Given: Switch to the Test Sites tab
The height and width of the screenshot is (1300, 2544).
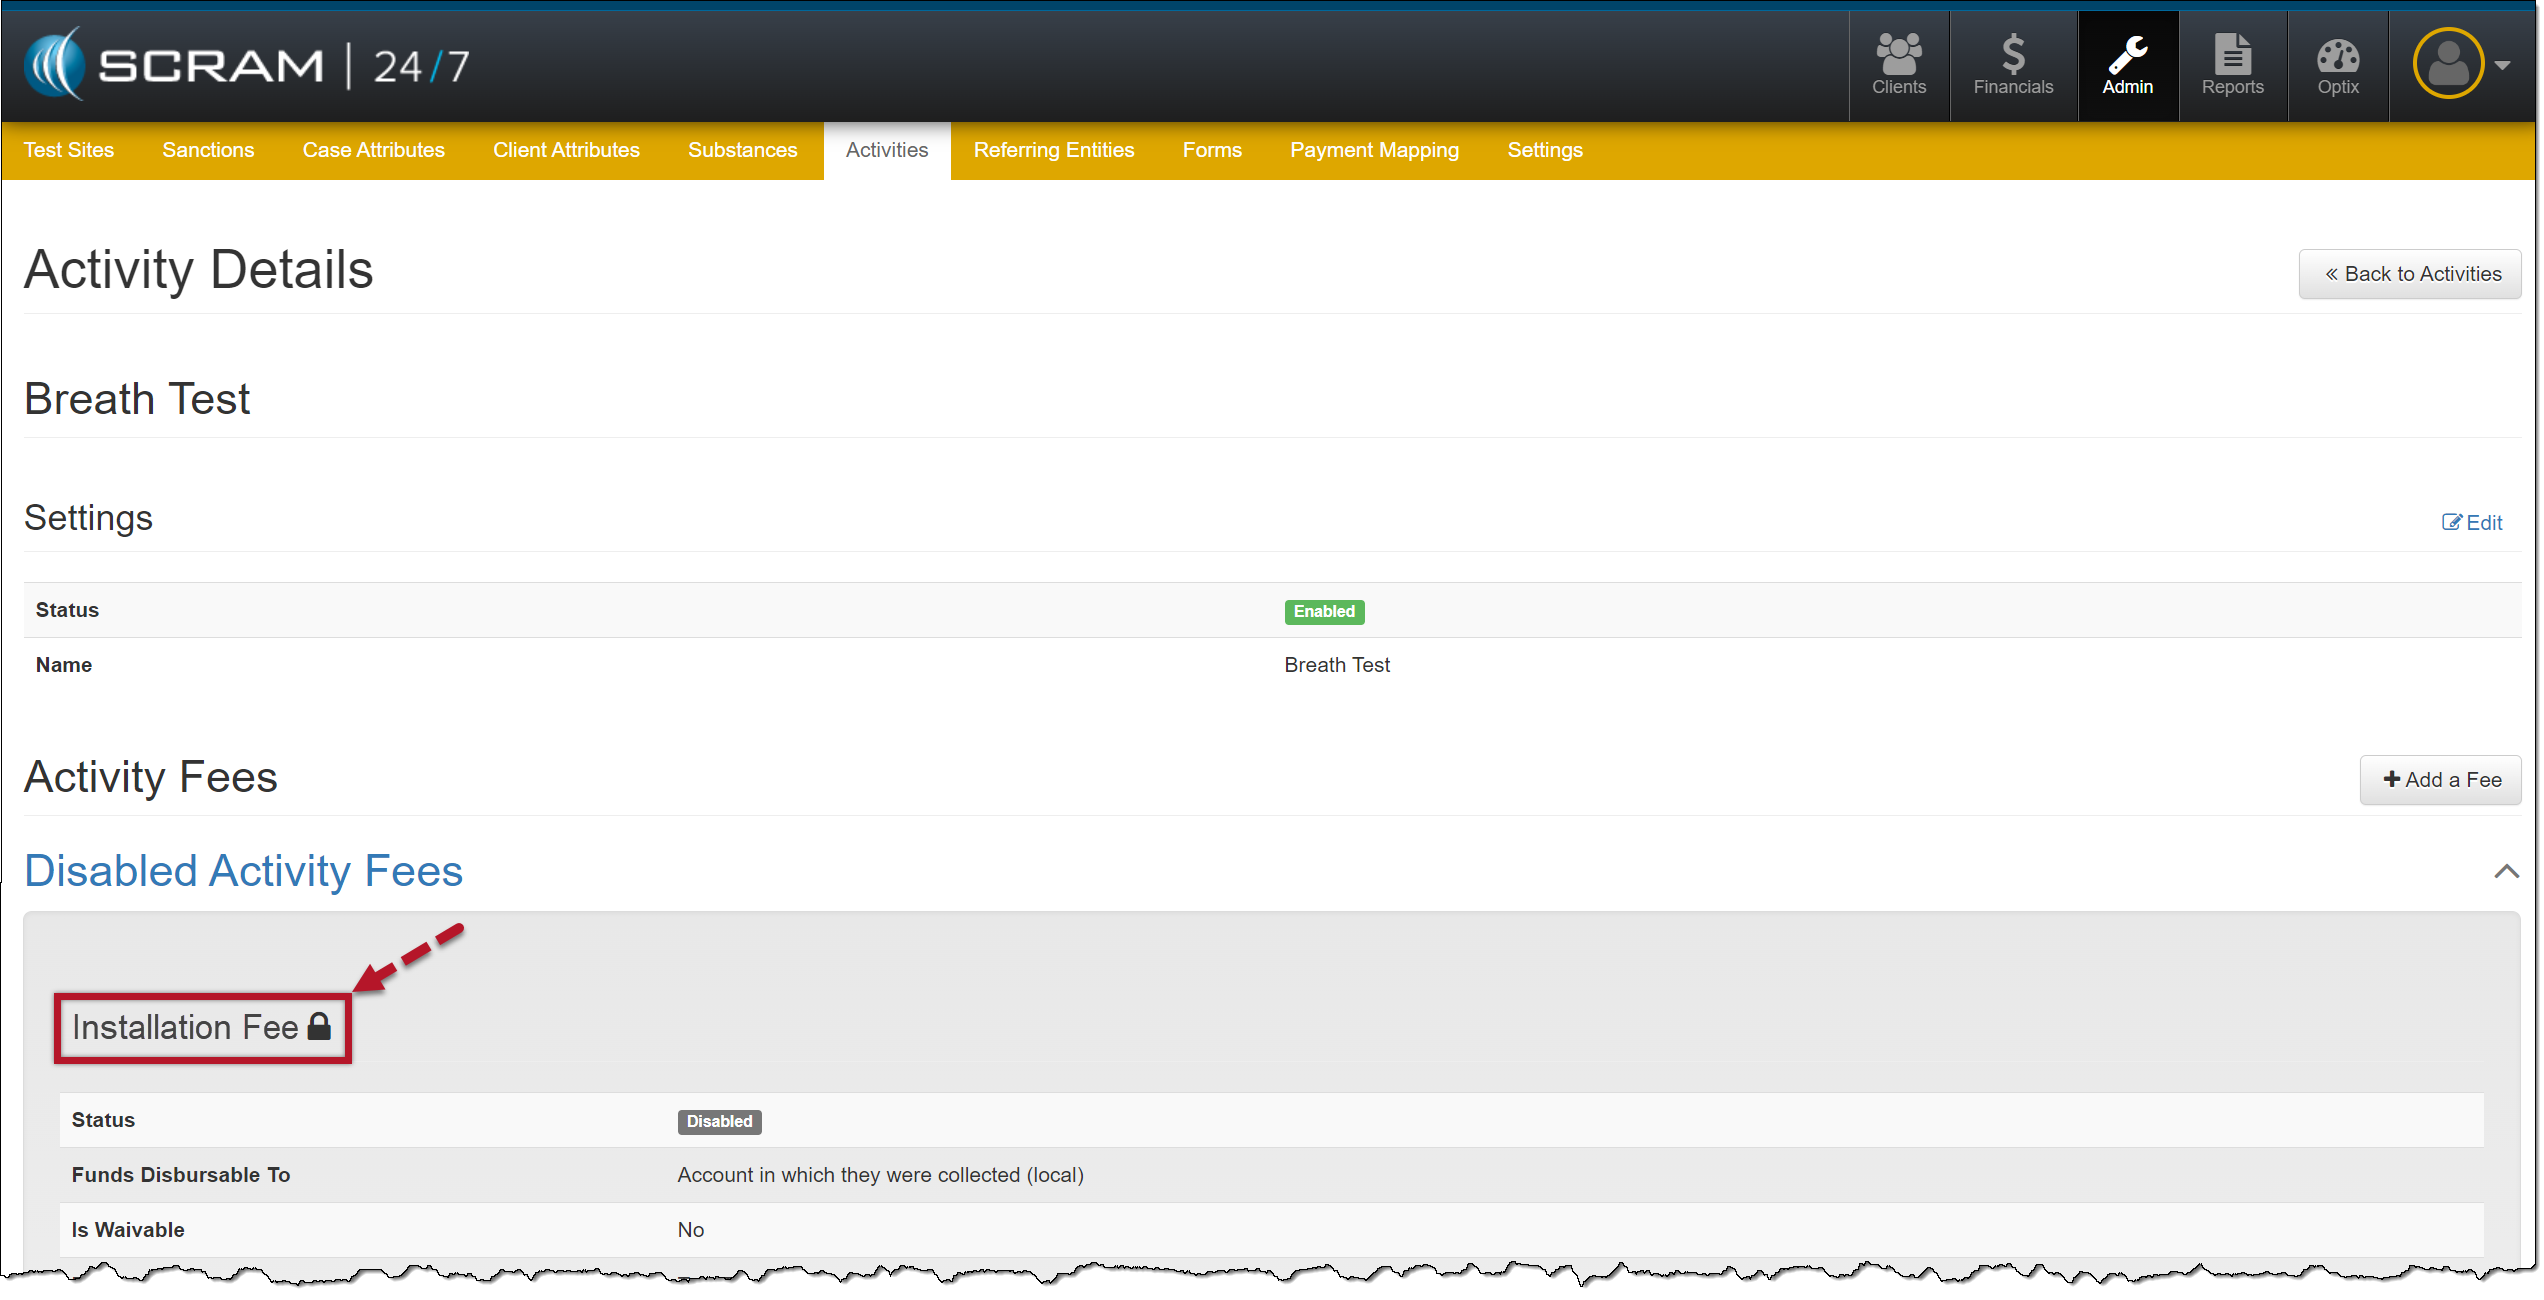Looking at the screenshot, I should pyautogui.click(x=68, y=150).
